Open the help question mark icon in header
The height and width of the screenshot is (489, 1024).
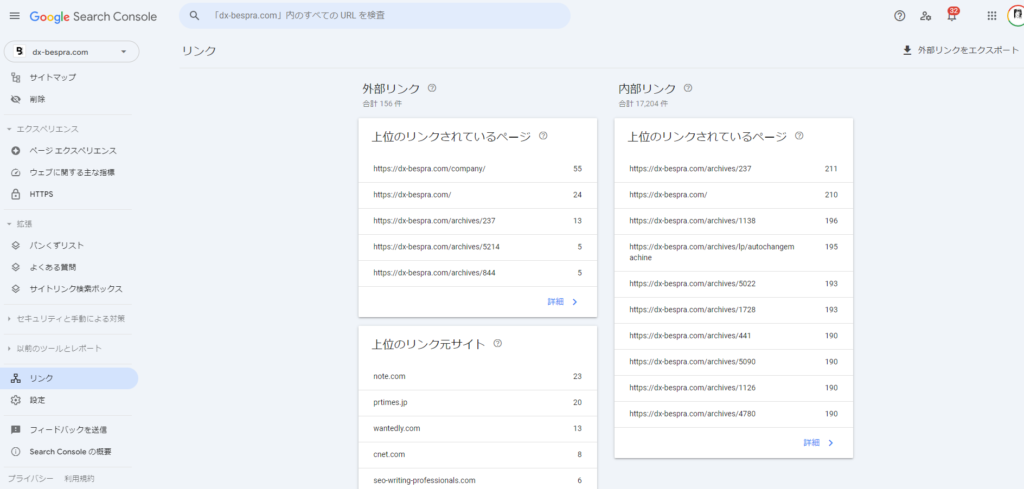point(899,16)
